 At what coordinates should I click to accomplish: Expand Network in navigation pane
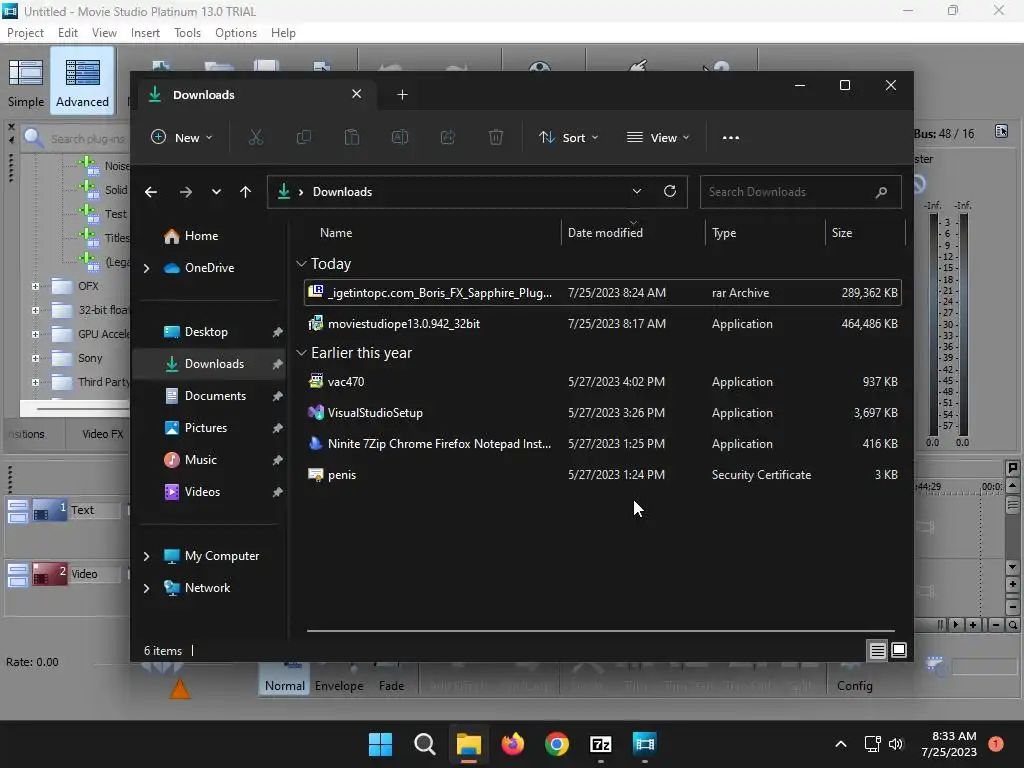(146, 588)
